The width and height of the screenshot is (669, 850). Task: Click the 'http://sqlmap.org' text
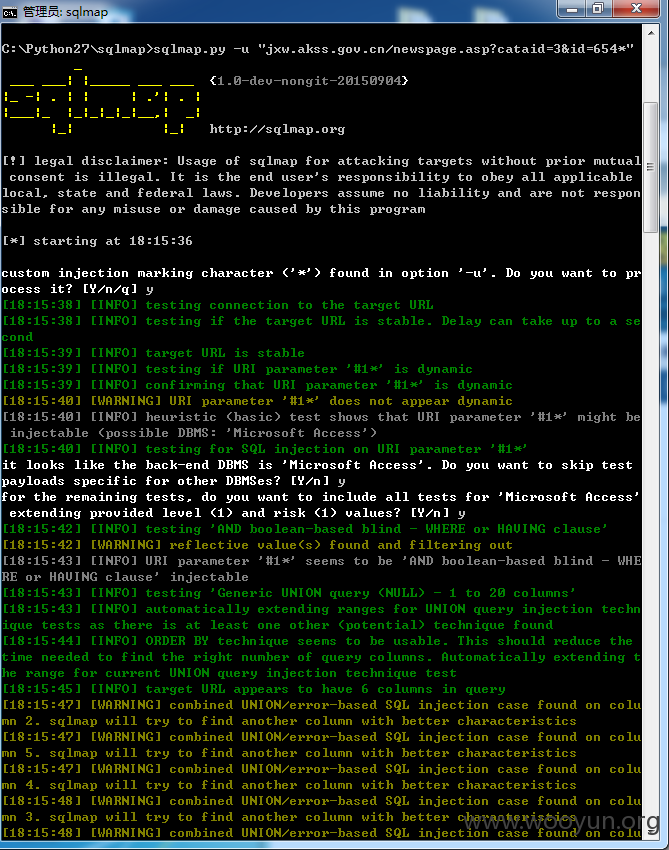277,129
